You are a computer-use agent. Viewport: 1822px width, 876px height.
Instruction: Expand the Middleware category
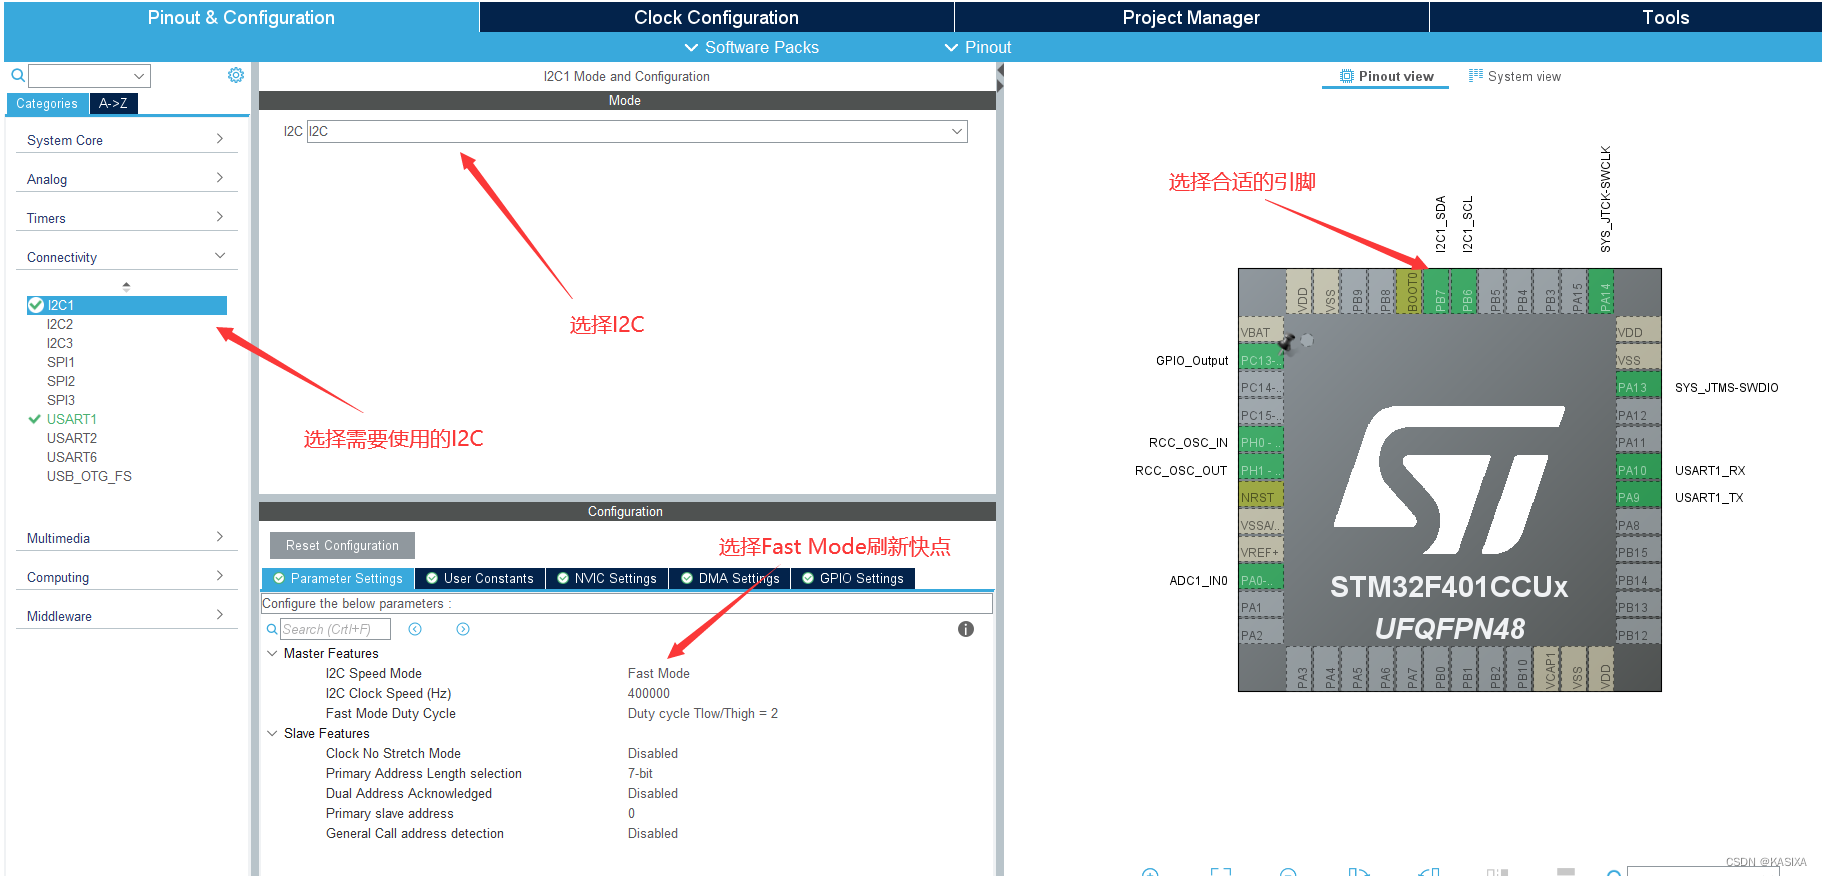click(220, 615)
